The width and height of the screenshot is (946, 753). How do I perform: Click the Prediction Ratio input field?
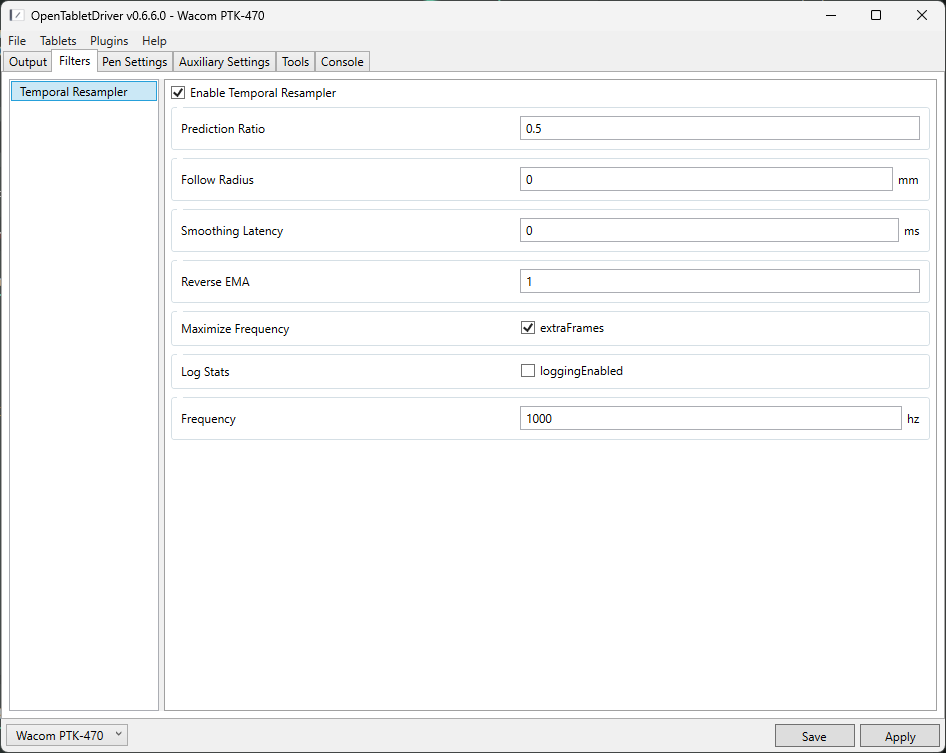tap(719, 129)
